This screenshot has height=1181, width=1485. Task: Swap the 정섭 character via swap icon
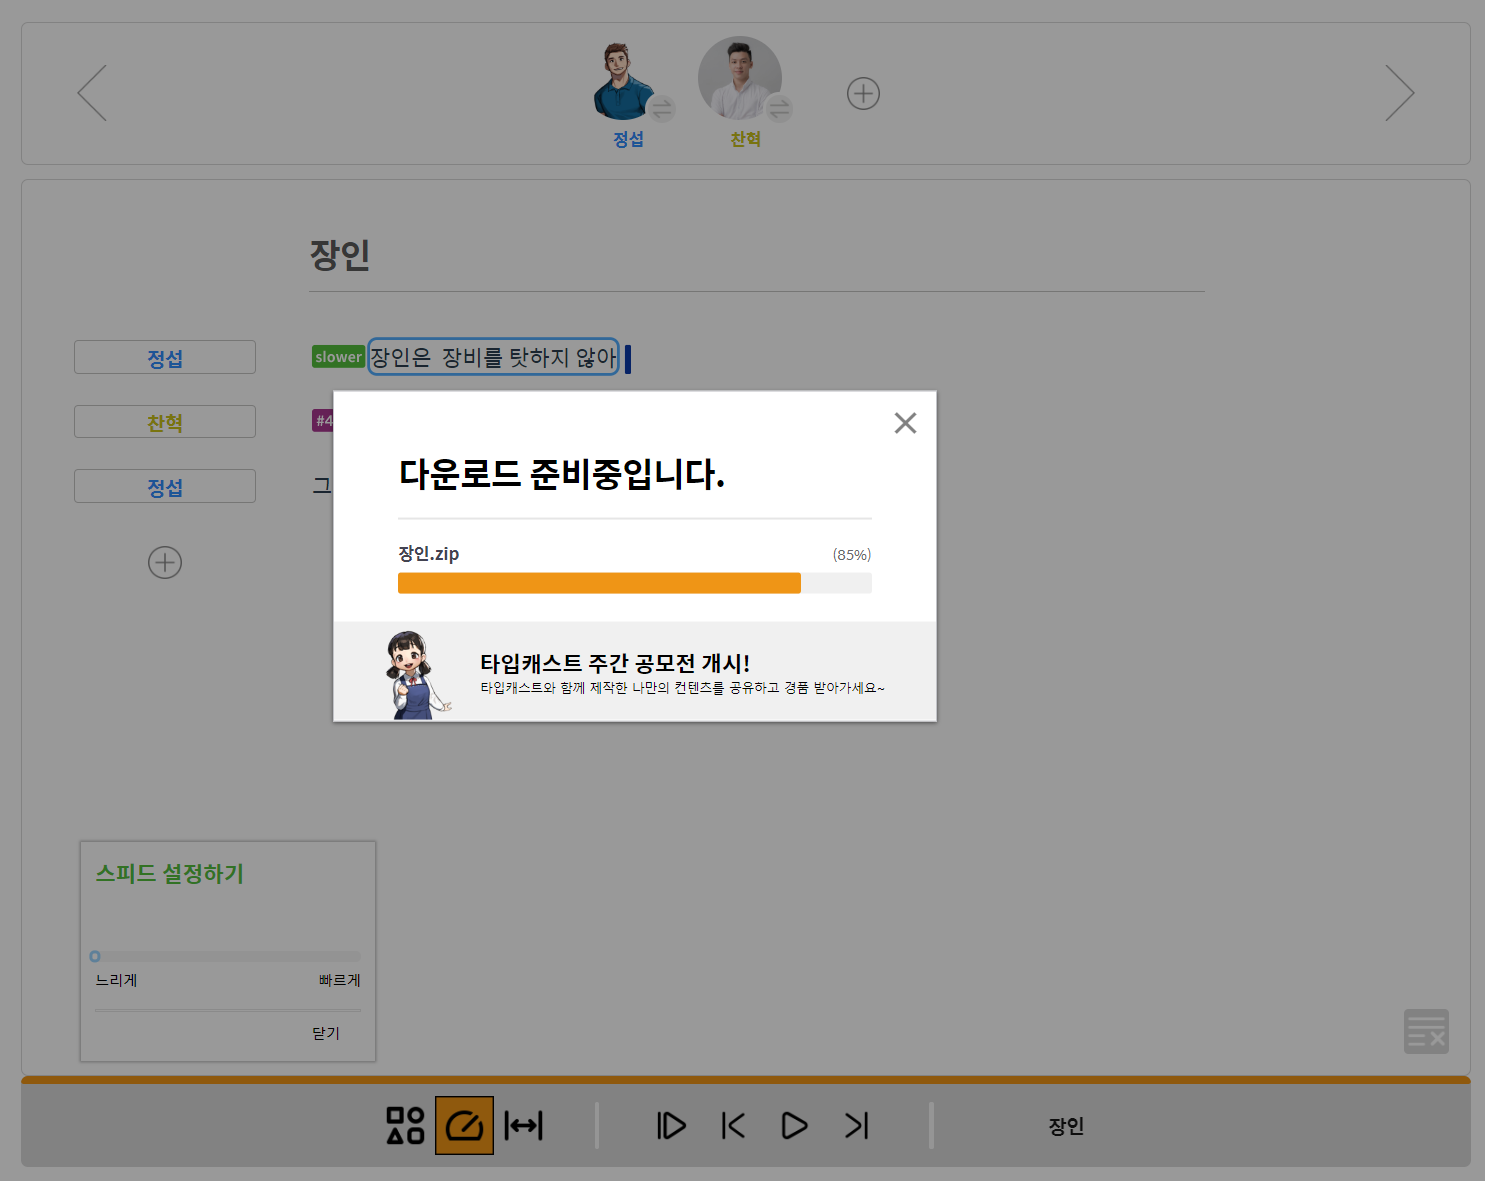coord(661,108)
